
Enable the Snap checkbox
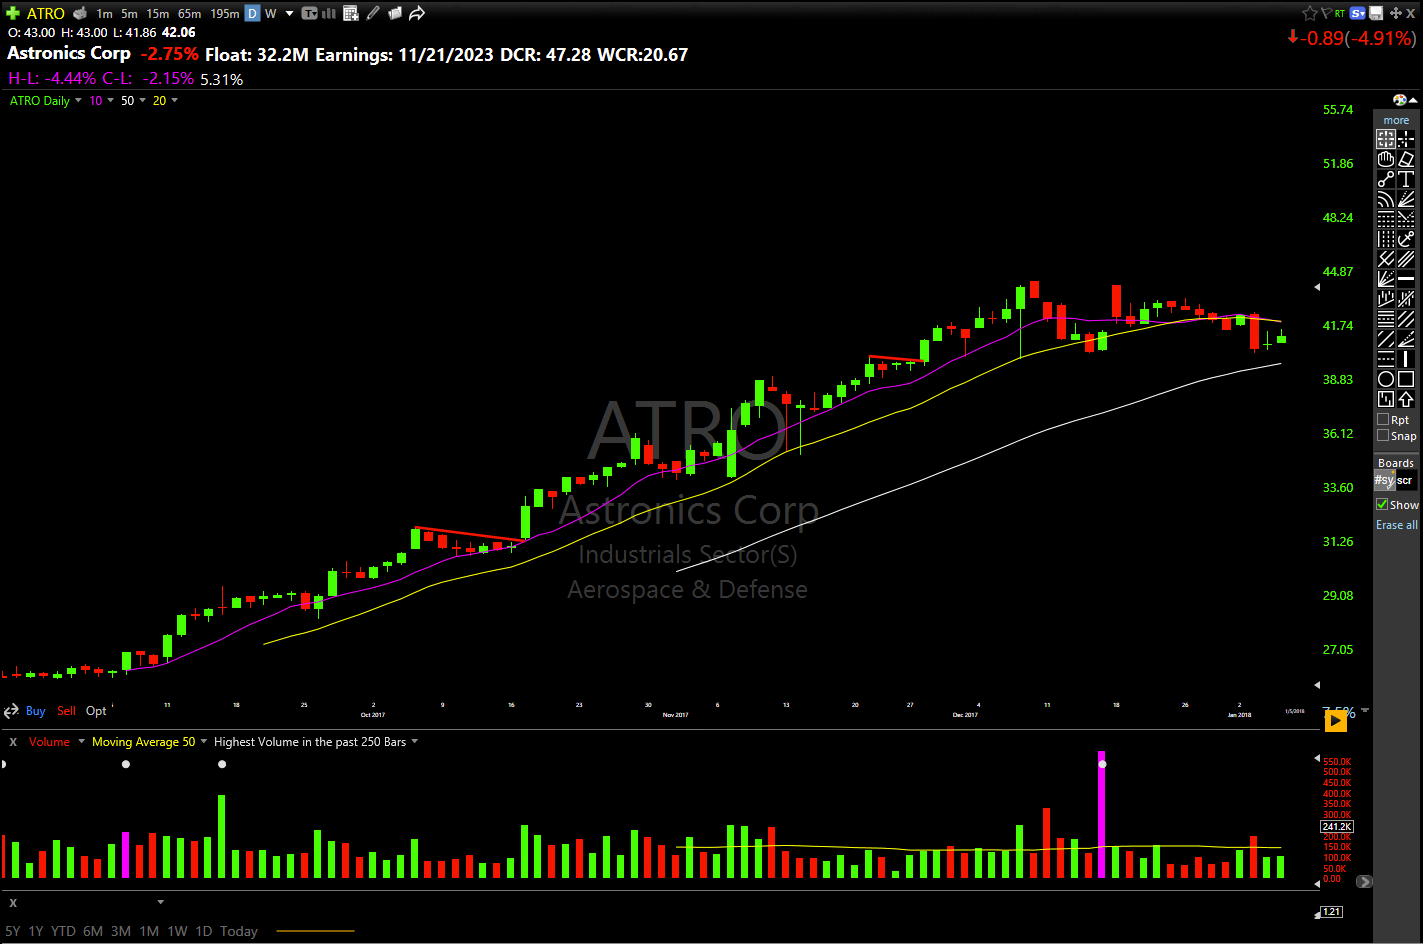click(x=1383, y=436)
